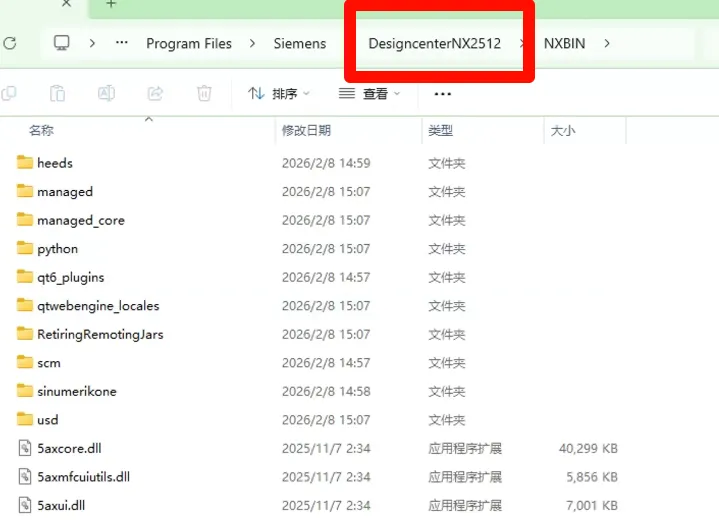Sort by 类型 column header
Image resolution: width=719 pixels, height=523 pixels.
[x=441, y=131]
